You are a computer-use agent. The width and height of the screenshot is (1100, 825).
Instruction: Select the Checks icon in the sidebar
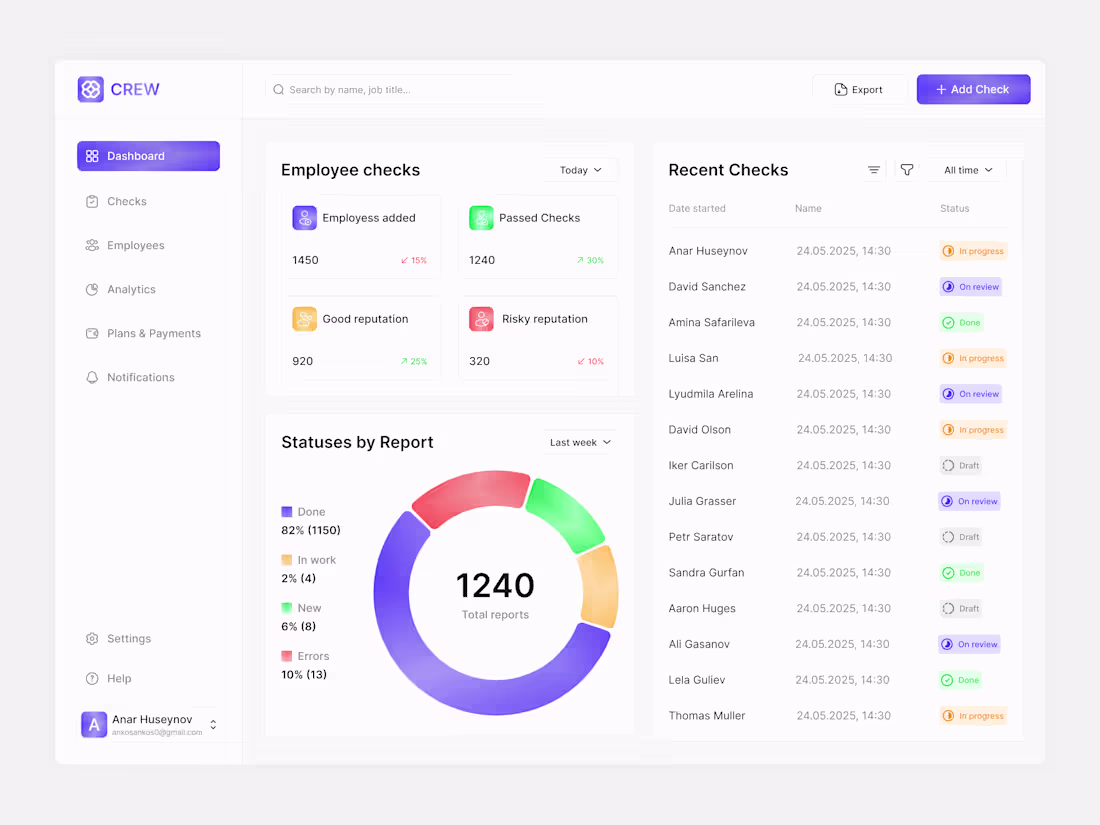pos(93,201)
